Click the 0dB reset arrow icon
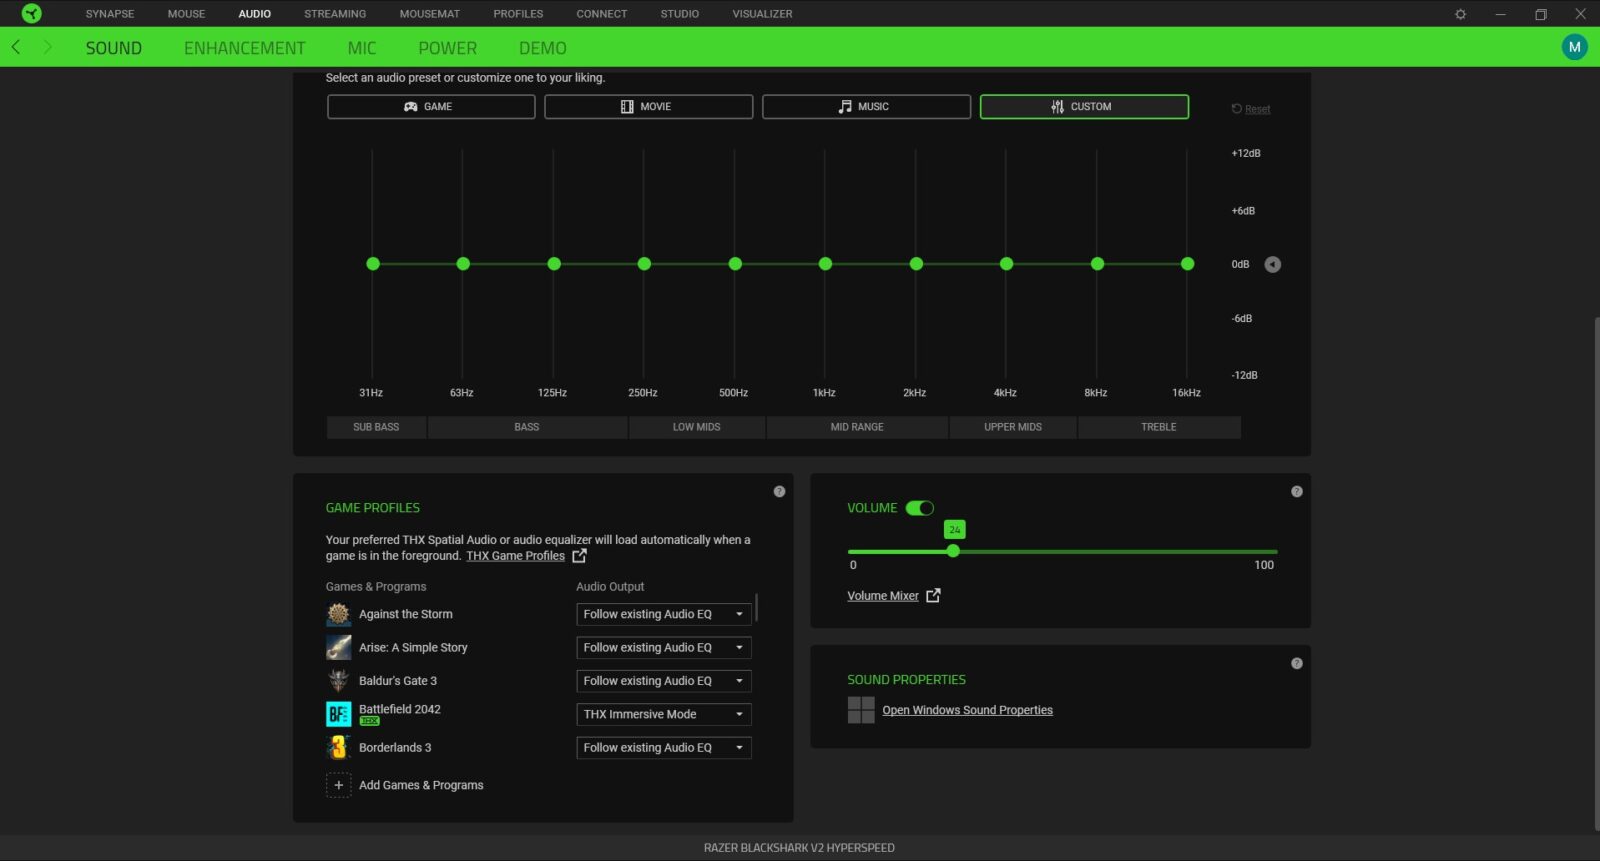Image resolution: width=1600 pixels, height=861 pixels. pos(1272,264)
